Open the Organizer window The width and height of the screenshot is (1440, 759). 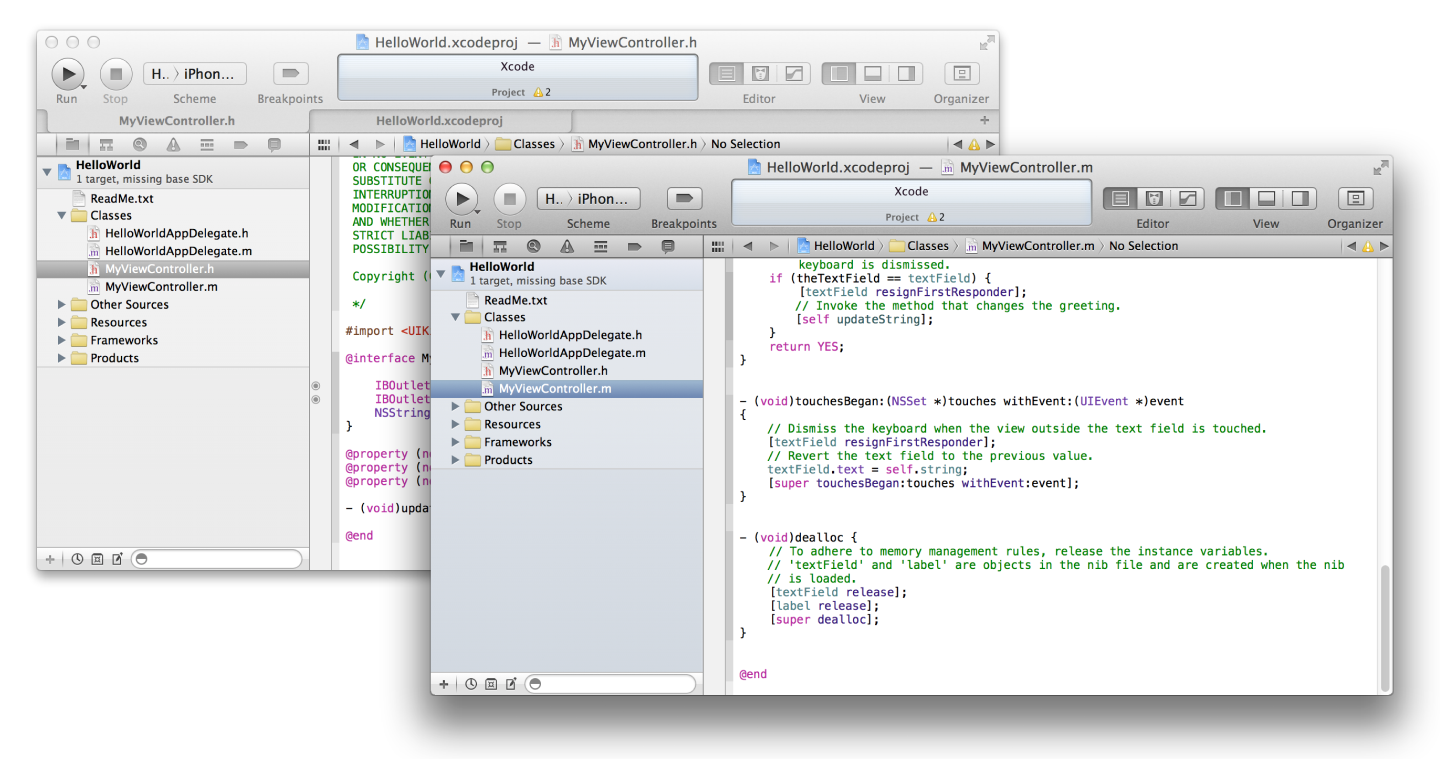1355,198
